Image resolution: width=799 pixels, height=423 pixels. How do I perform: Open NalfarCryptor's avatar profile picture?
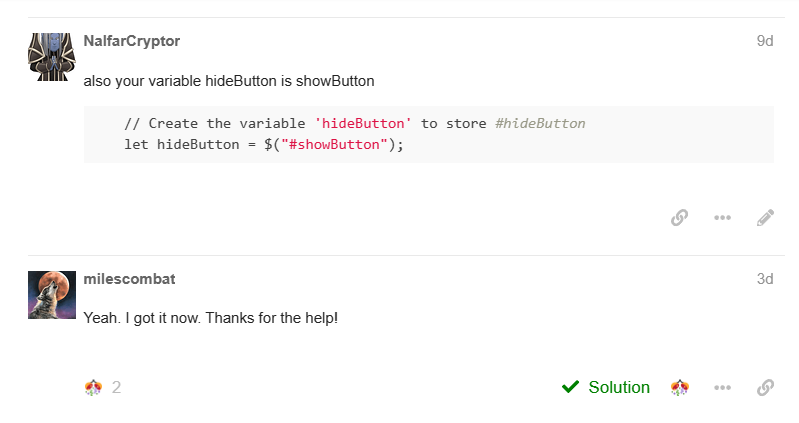tap(52, 57)
